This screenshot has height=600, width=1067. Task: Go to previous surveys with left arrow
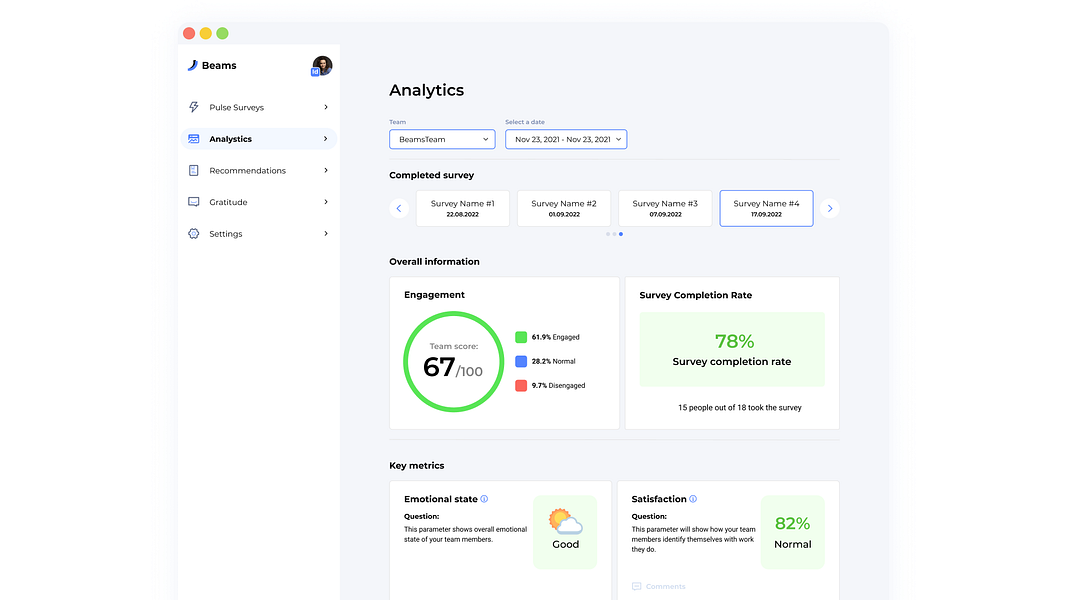pos(399,209)
